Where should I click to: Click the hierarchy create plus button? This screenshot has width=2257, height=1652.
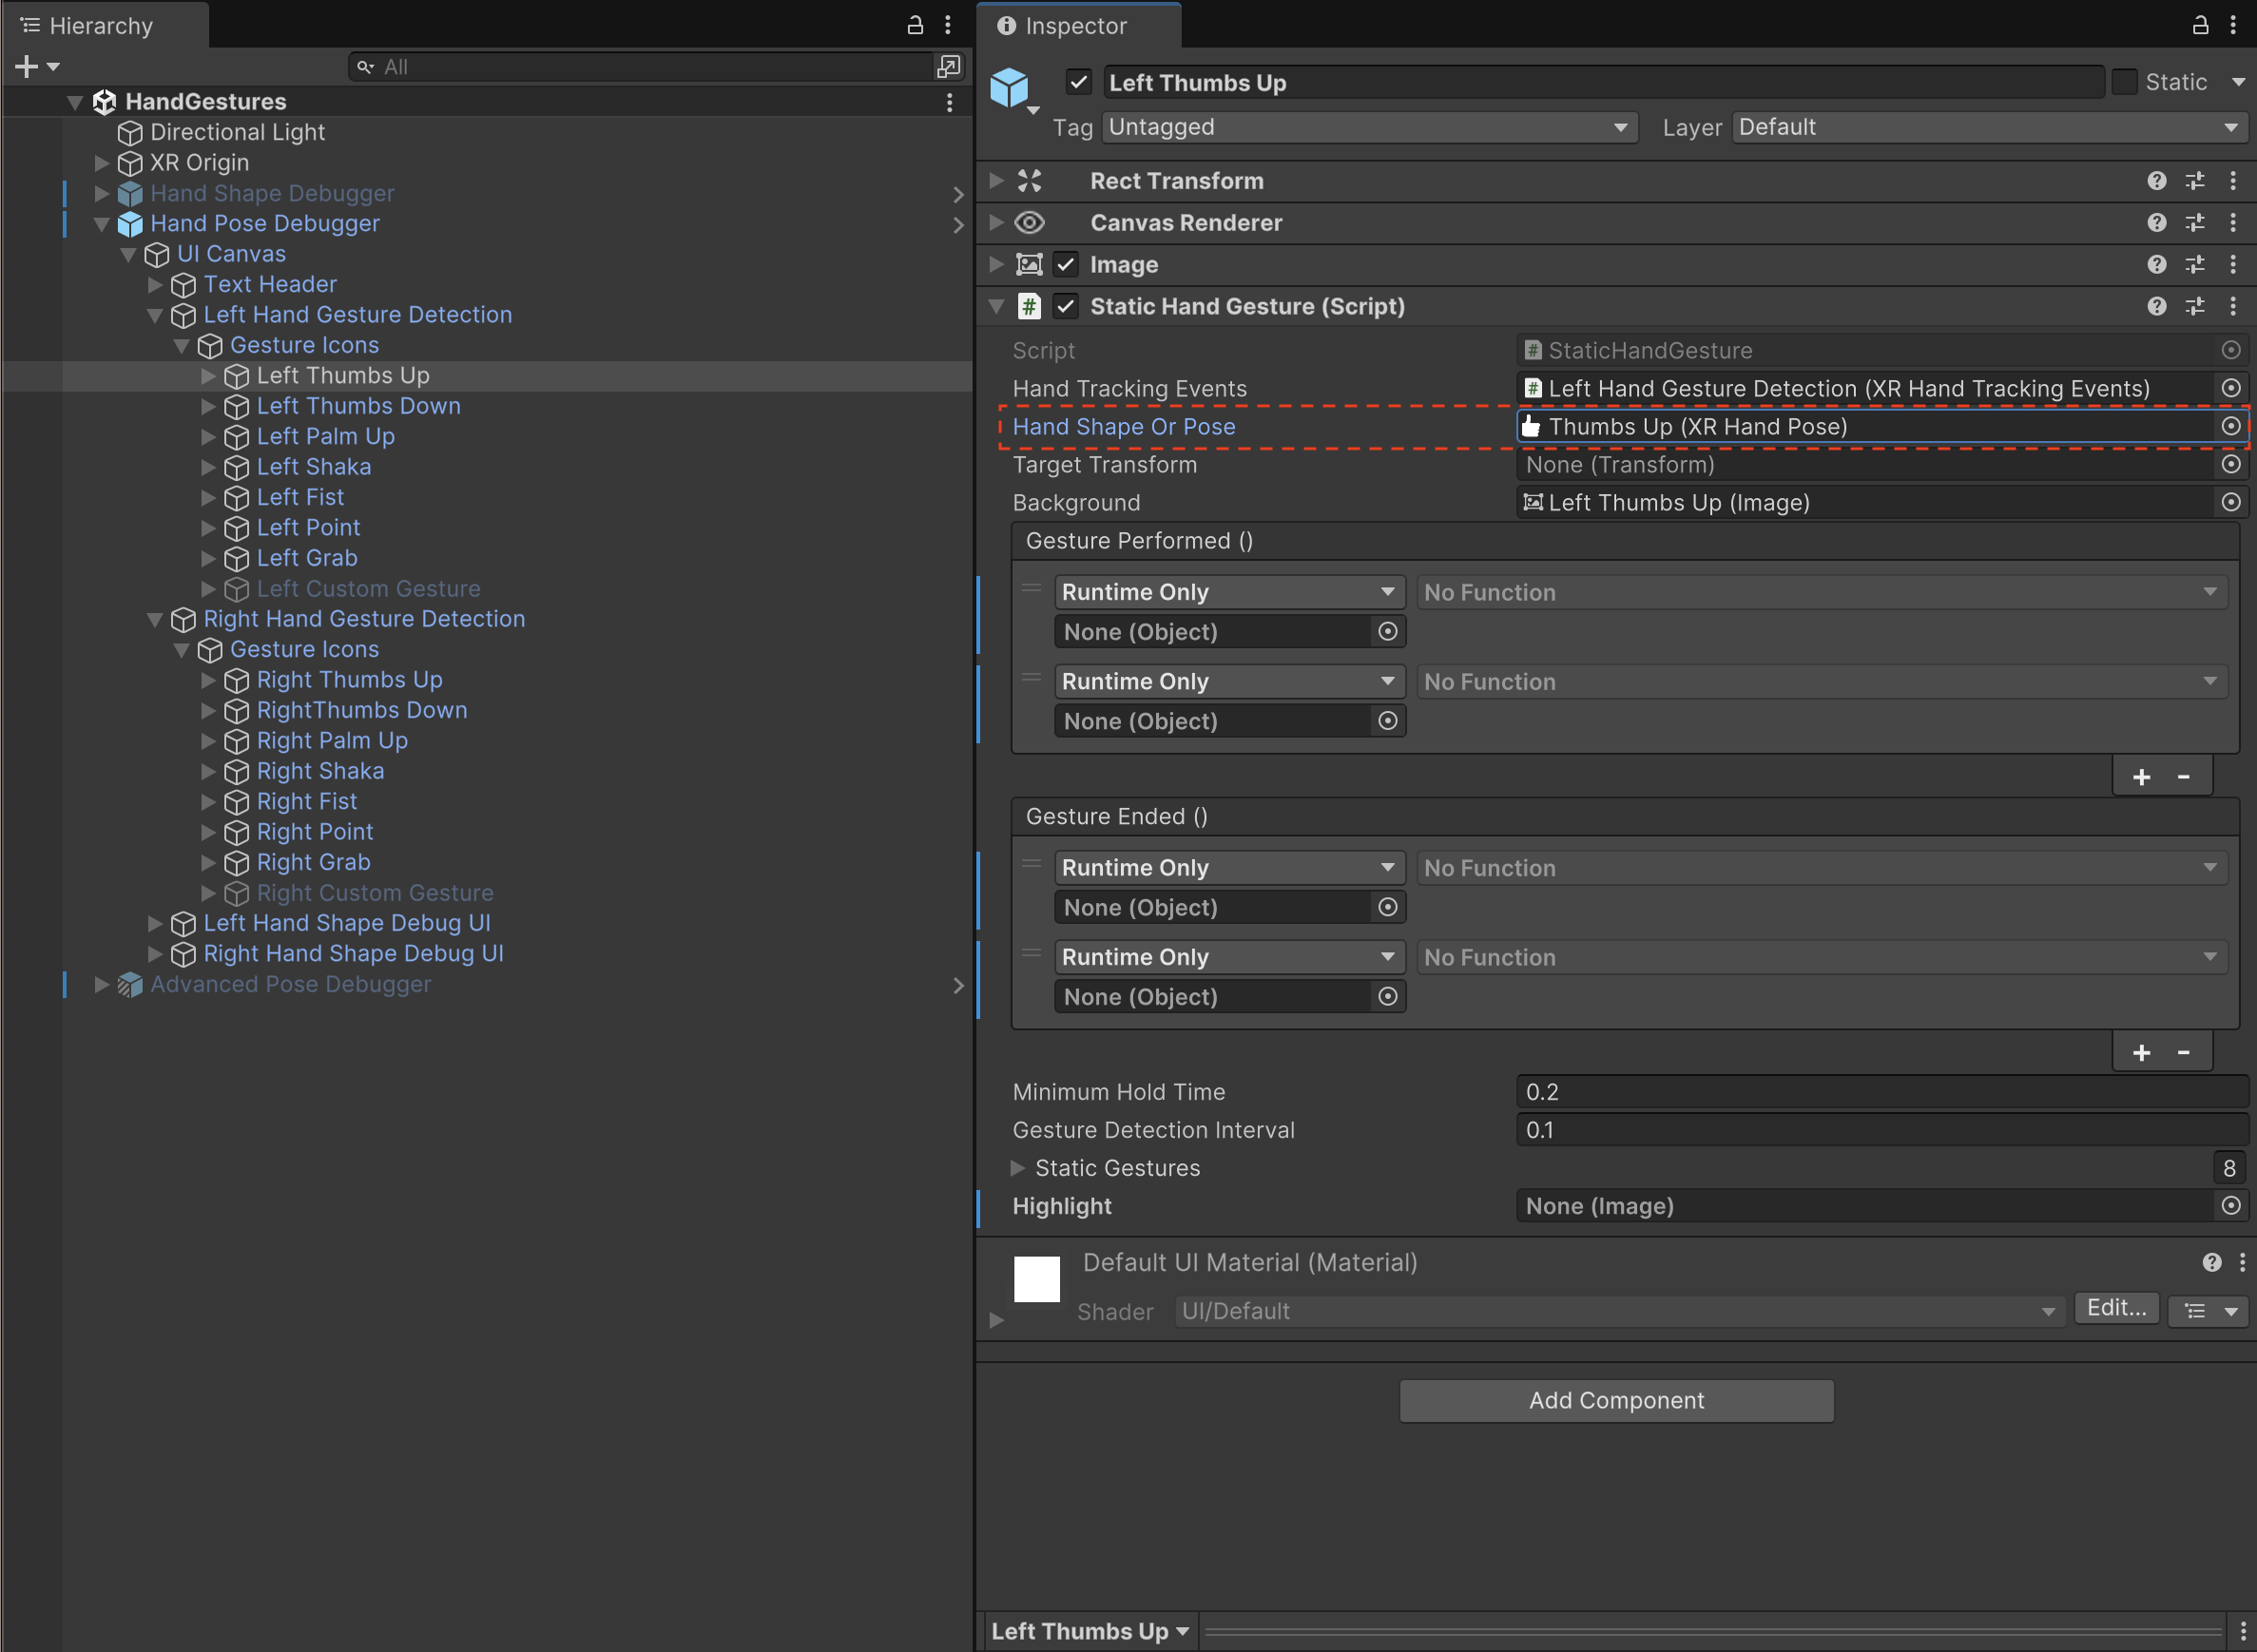27,66
